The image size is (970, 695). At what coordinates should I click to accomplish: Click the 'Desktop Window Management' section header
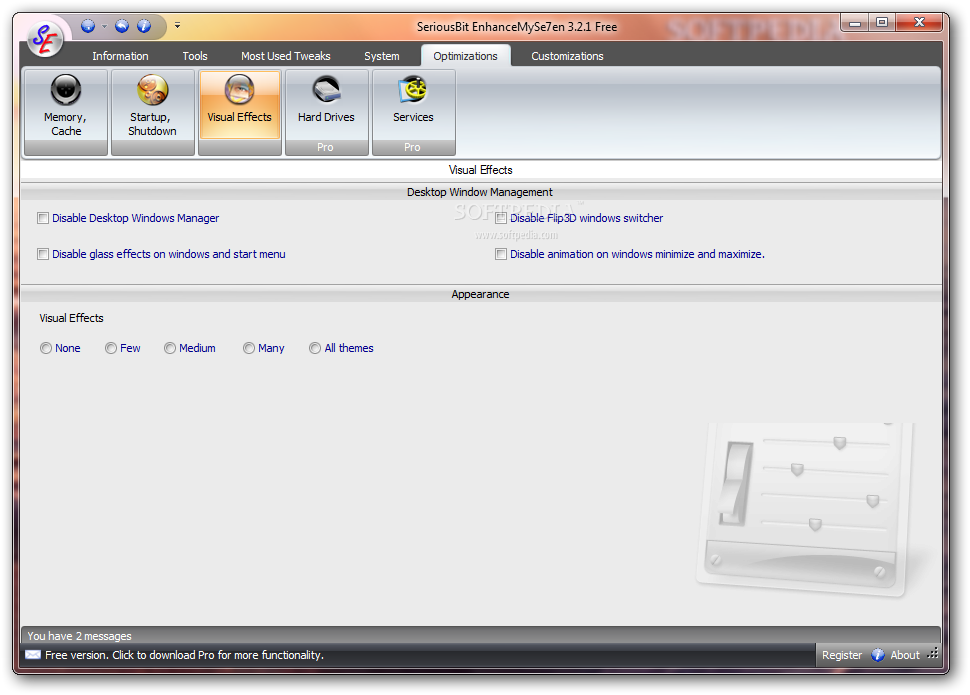pyautogui.click(x=480, y=192)
